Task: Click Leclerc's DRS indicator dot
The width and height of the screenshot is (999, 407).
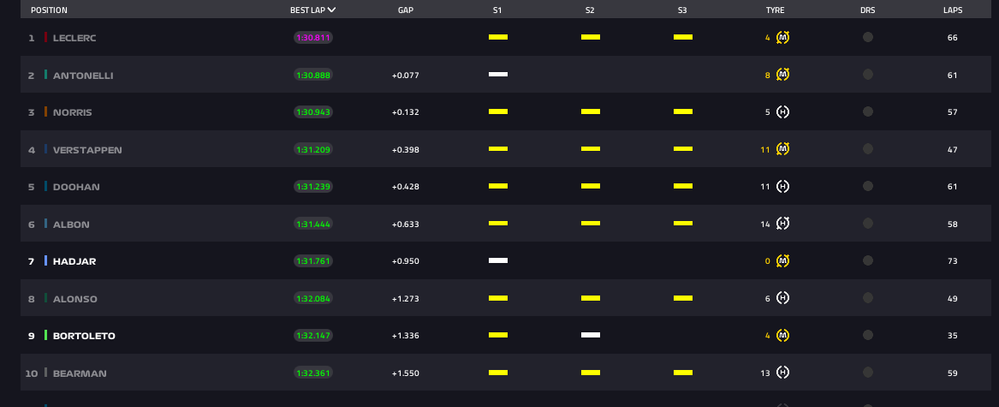Action: click(x=868, y=38)
